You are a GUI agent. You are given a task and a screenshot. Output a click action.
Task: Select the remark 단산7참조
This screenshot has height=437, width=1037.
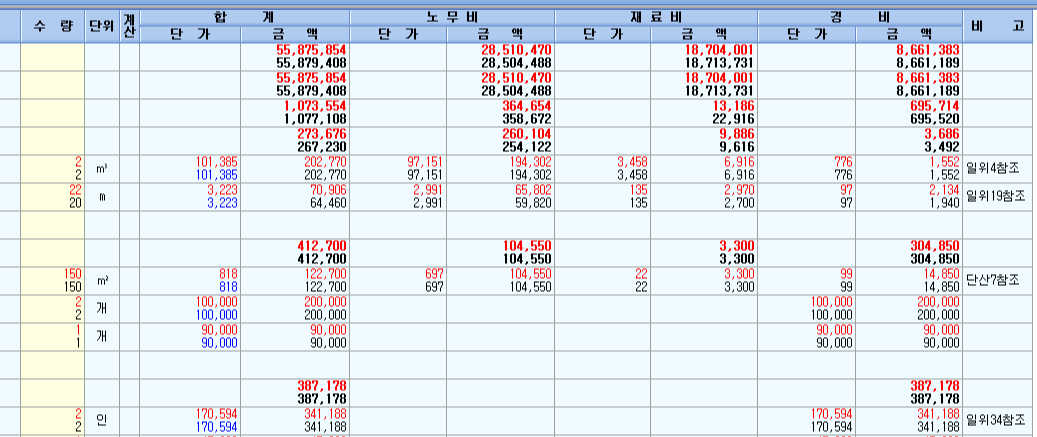[995, 280]
